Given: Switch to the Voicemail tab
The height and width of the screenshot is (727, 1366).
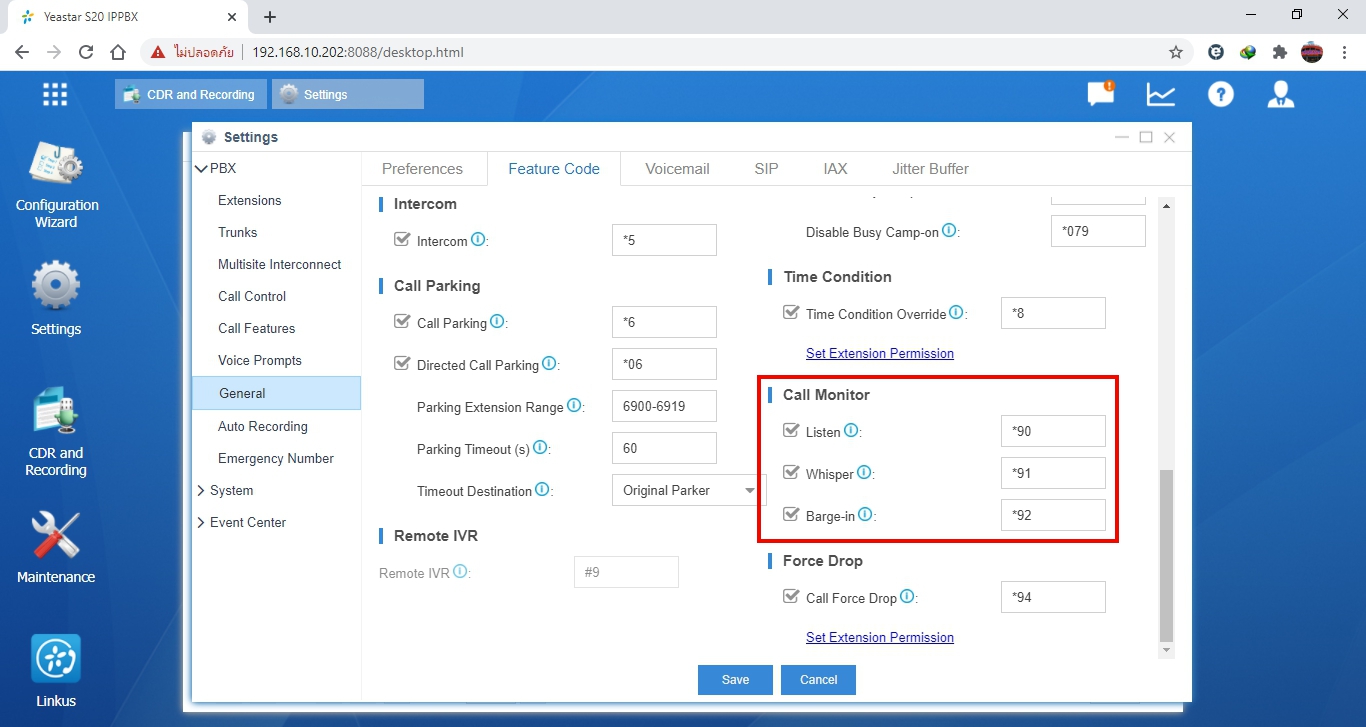Looking at the screenshot, I should 677,169.
